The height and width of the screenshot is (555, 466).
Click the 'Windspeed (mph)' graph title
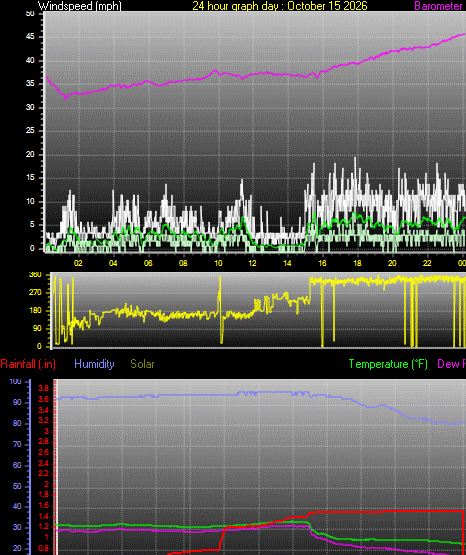80,6
